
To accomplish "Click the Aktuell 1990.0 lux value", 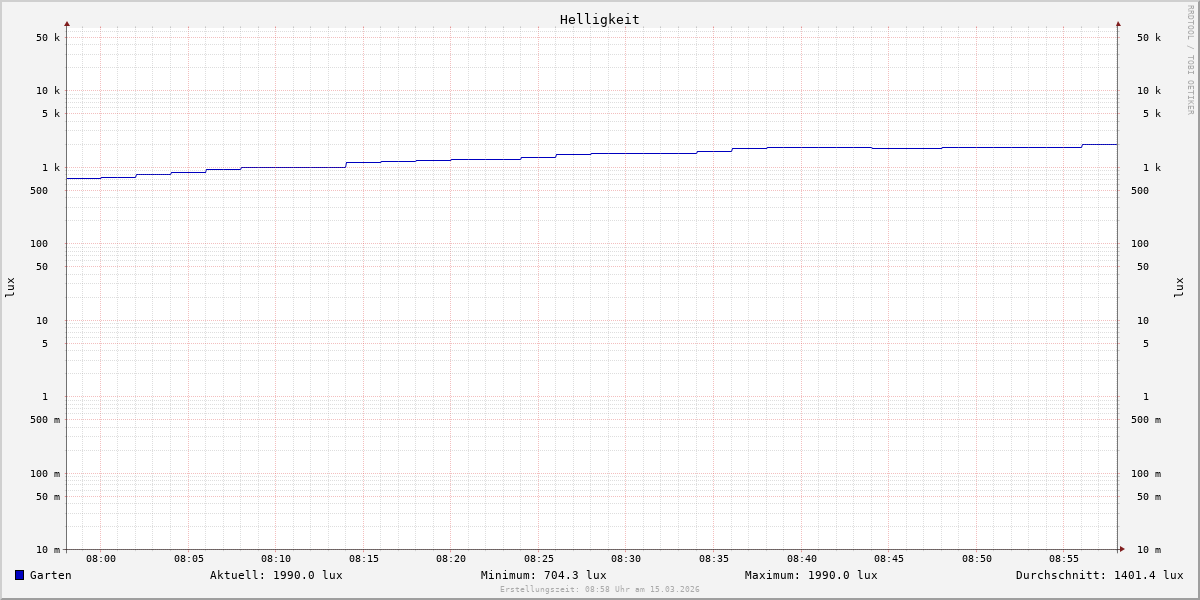I will 276,575.
